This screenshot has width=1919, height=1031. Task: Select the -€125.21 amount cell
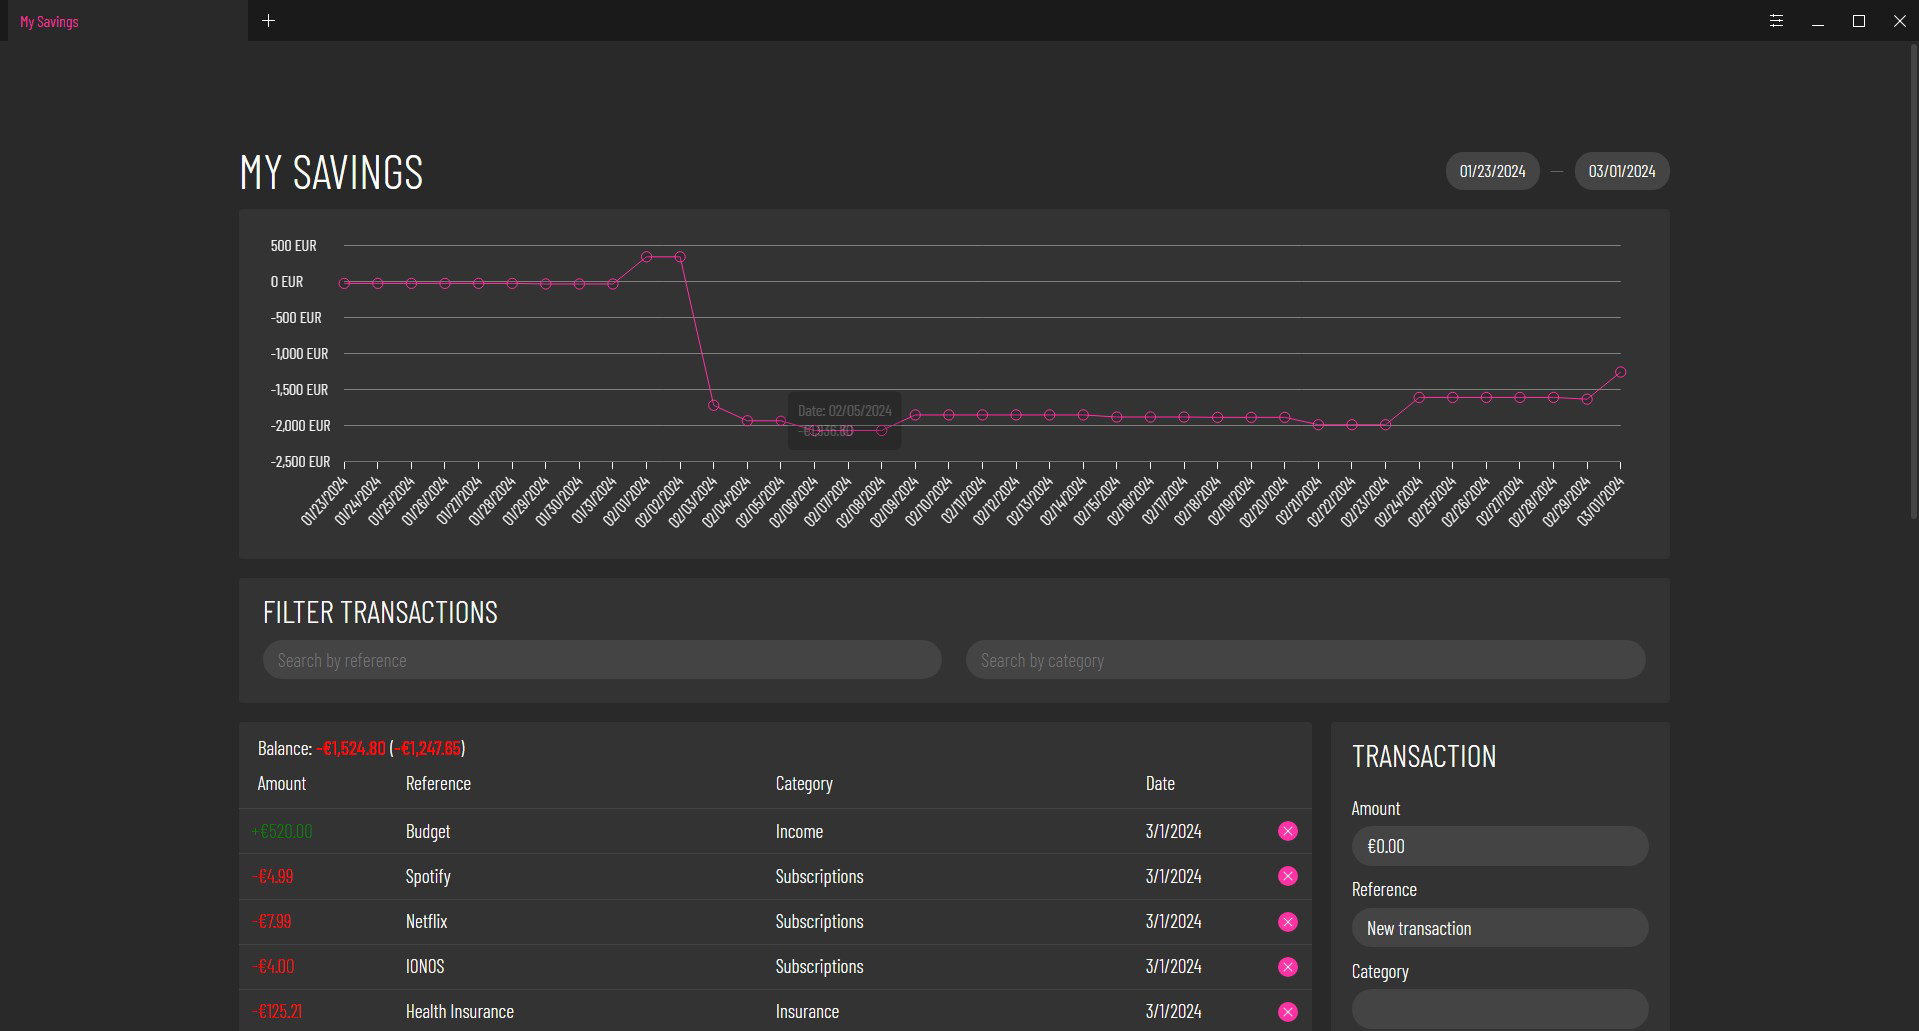click(277, 1011)
